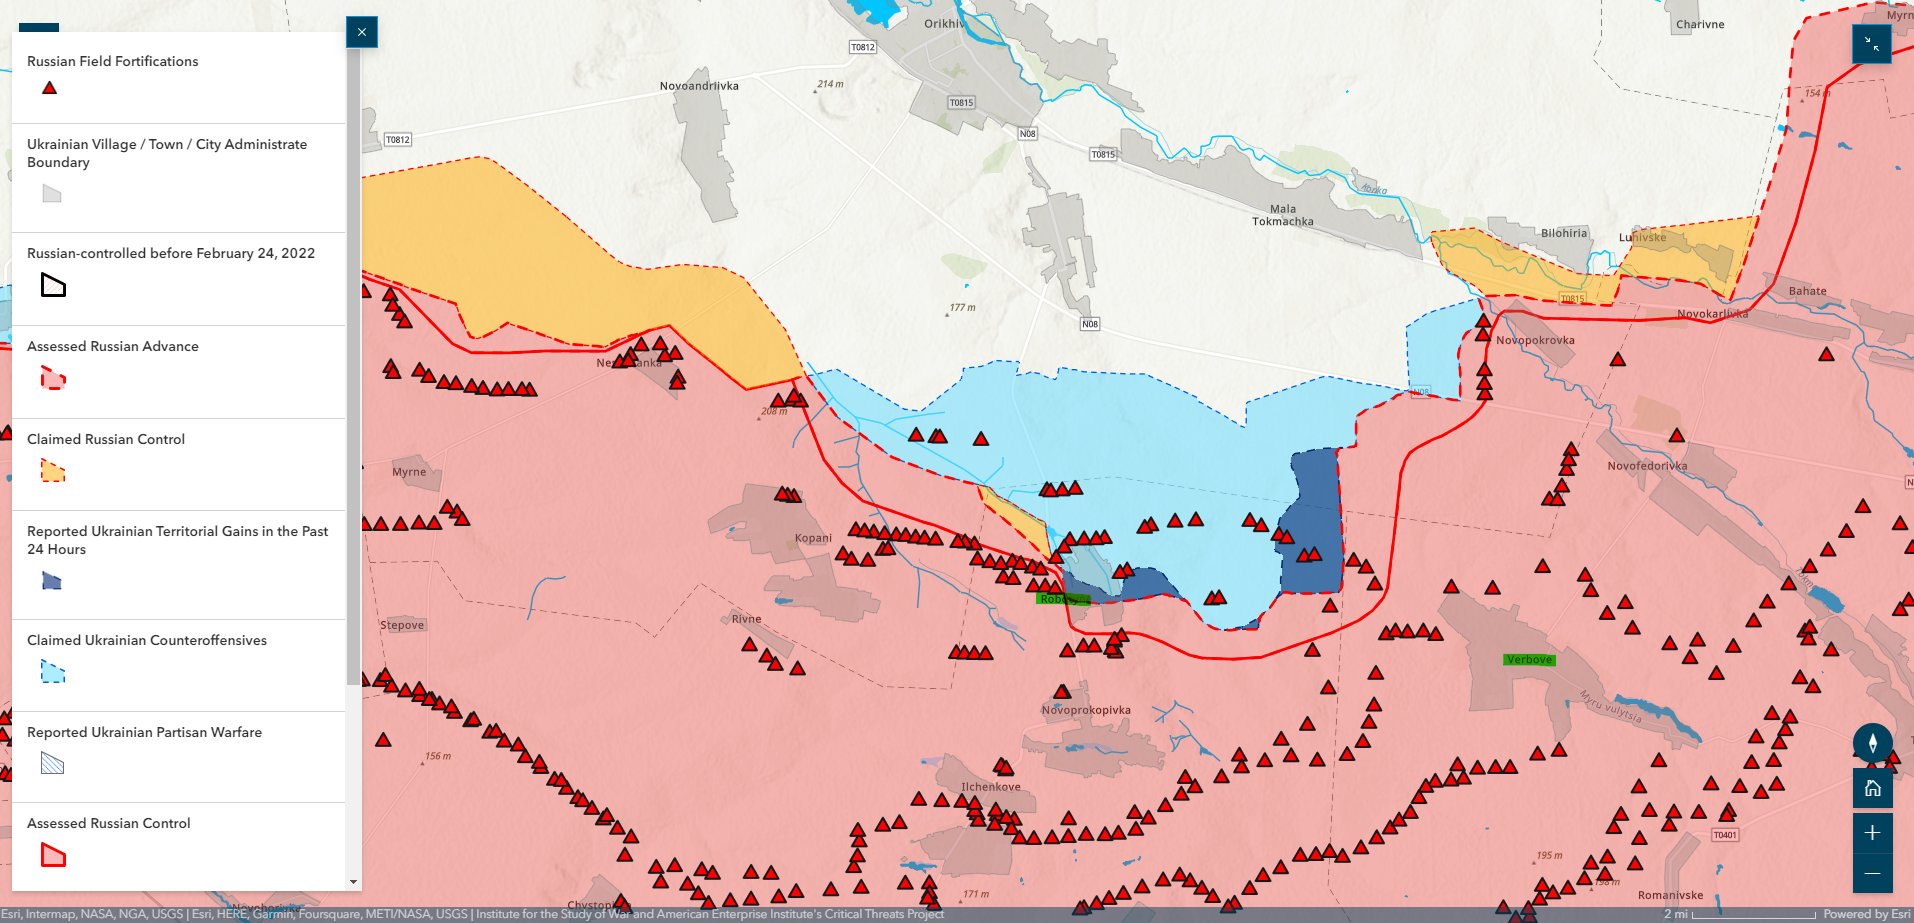This screenshot has width=1914, height=923.
Task: Click the legend panel scrollbar thumb
Action: pyautogui.click(x=353, y=365)
